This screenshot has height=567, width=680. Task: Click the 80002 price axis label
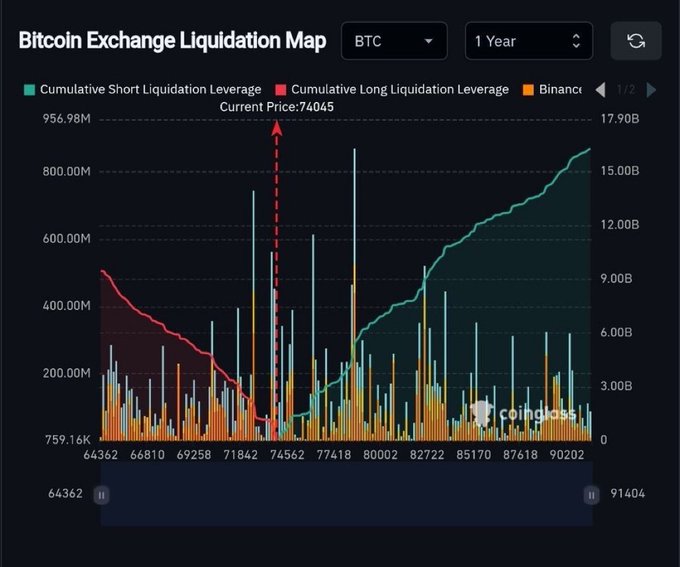380,455
